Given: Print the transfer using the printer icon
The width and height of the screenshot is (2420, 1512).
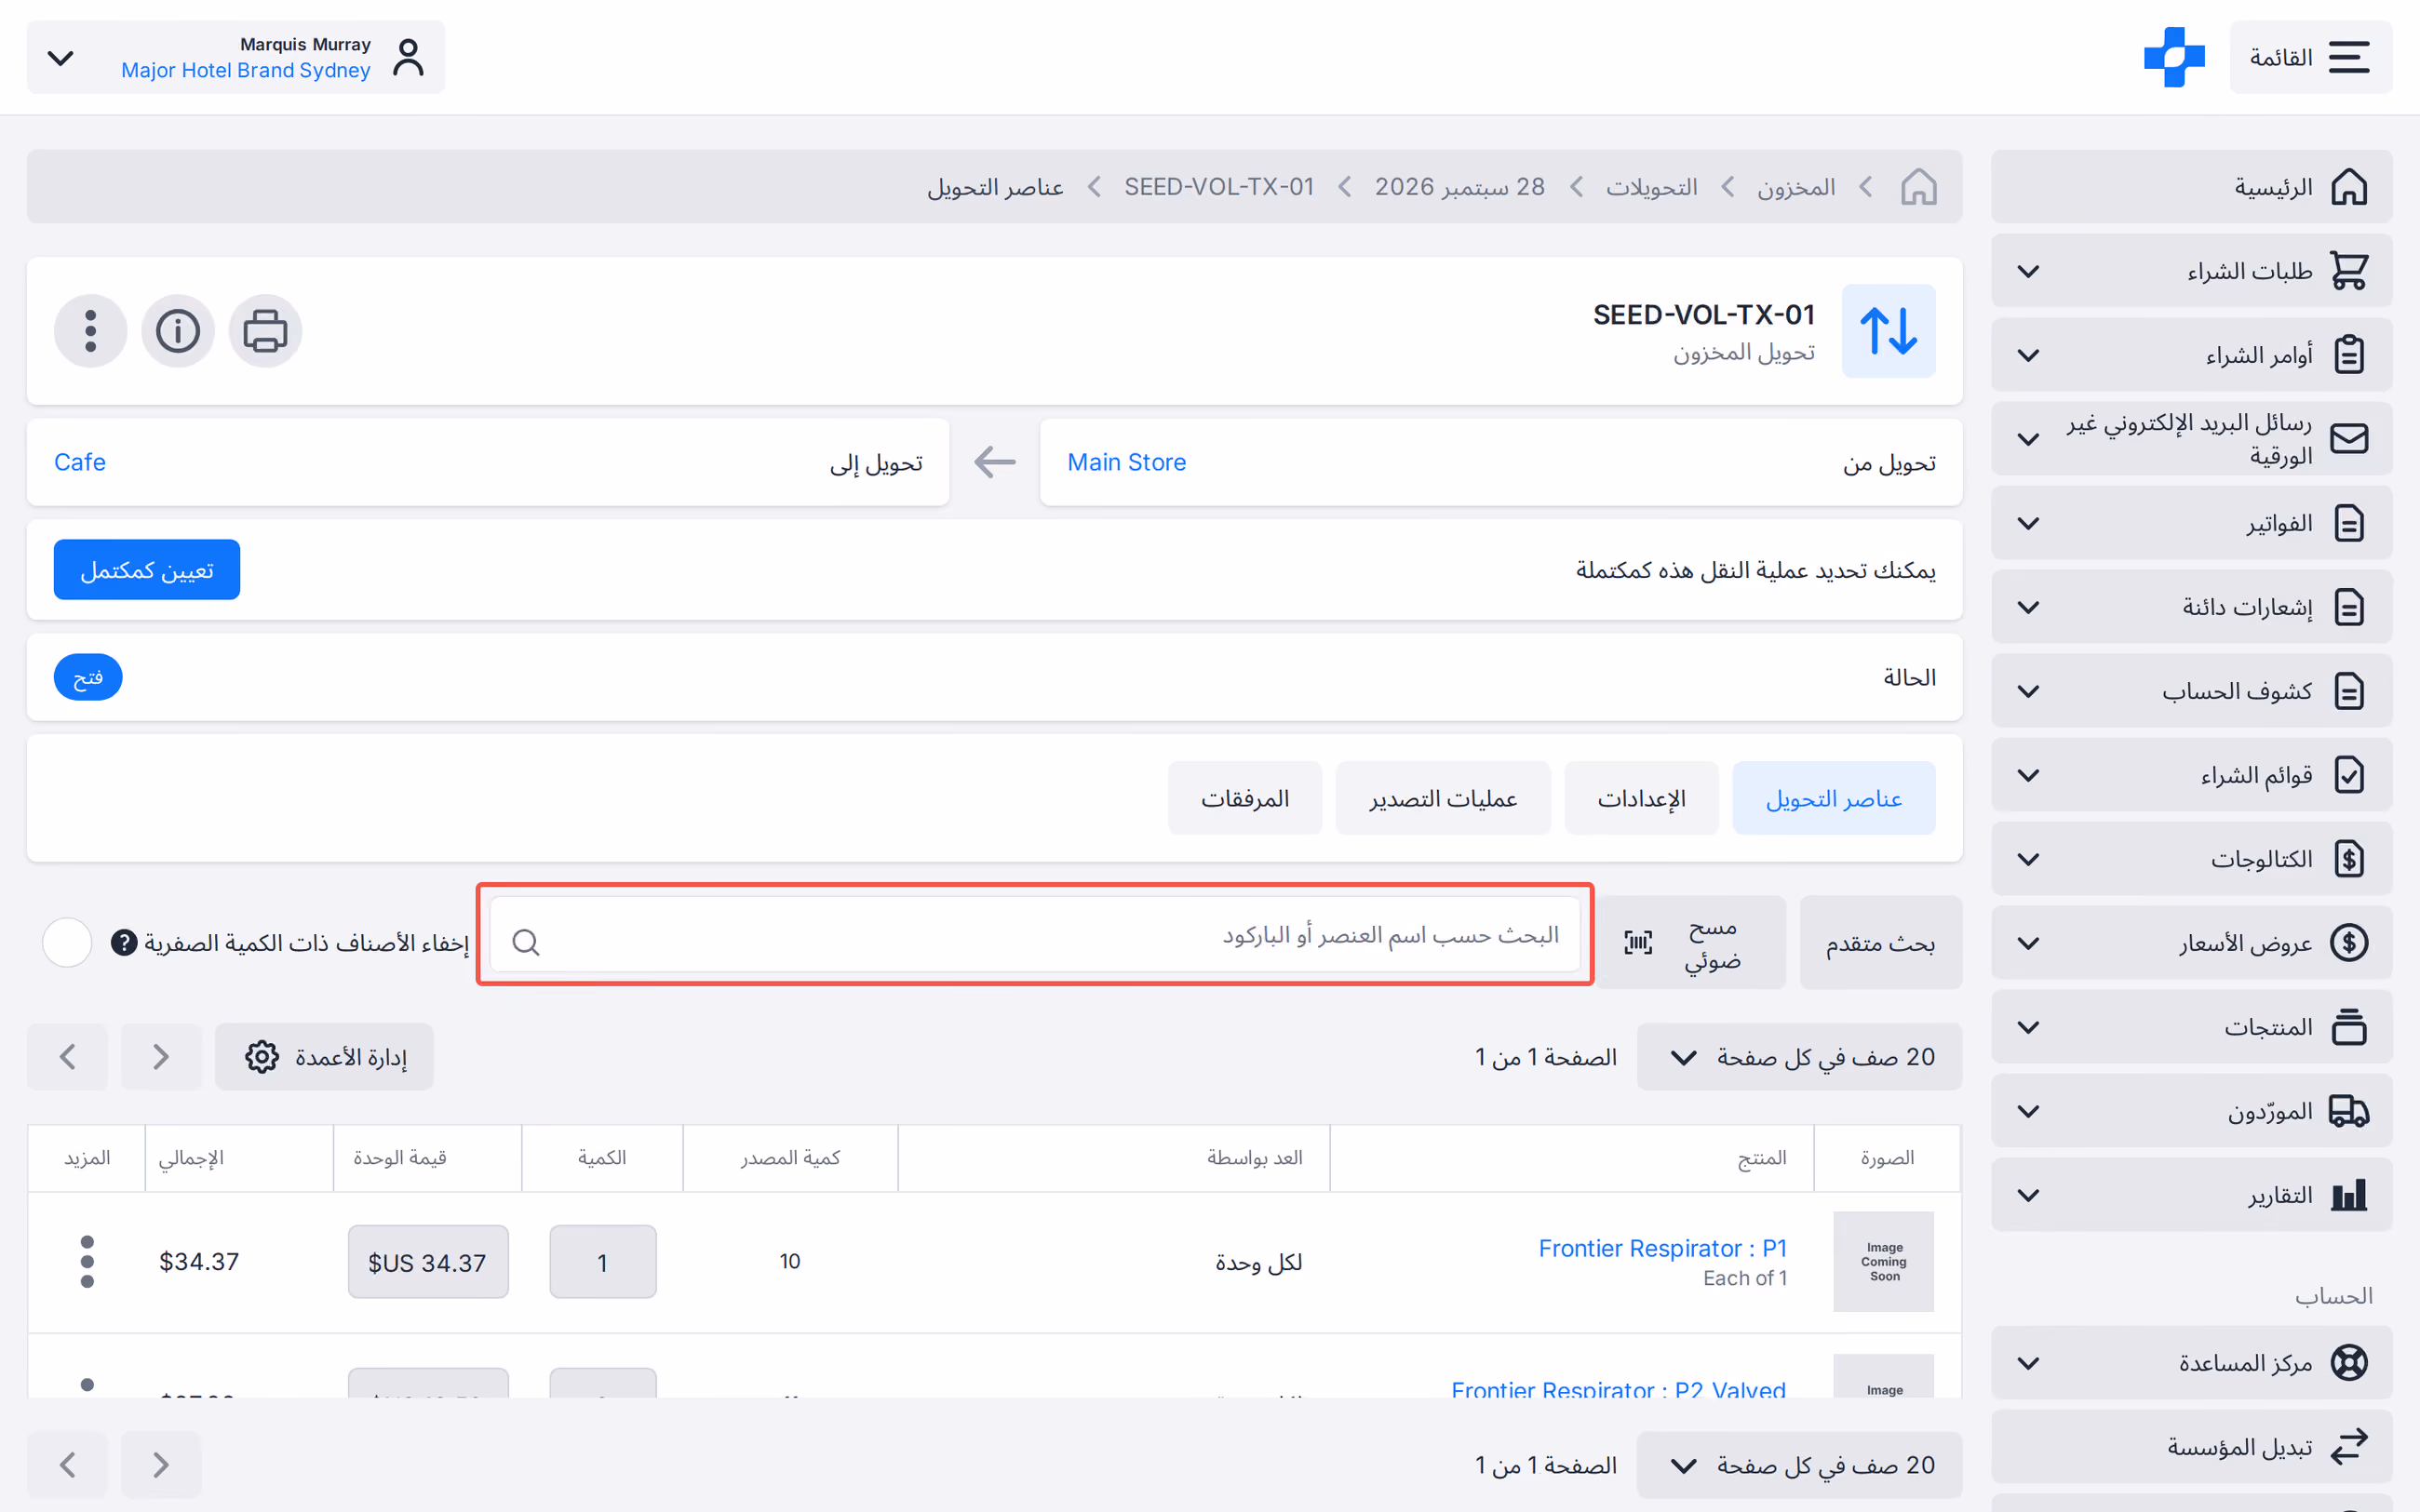Looking at the screenshot, I should coord(265,331).
